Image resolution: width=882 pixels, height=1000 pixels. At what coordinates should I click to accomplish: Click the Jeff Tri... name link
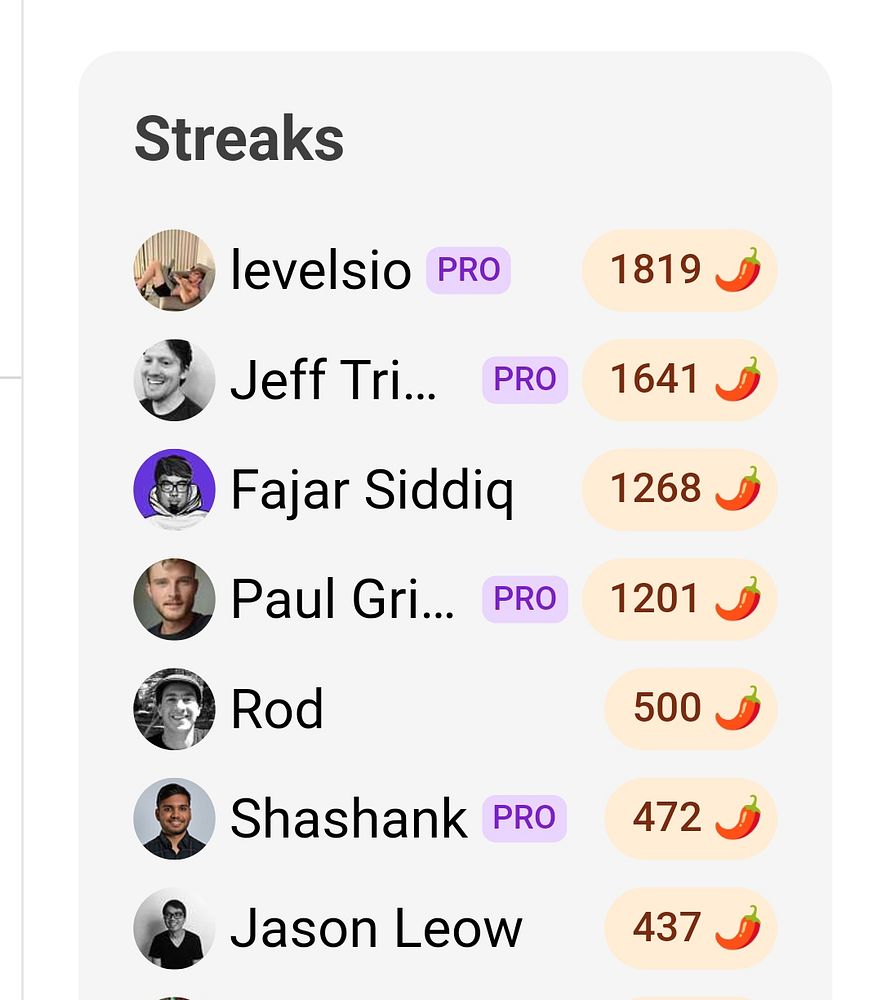point(334,380)
